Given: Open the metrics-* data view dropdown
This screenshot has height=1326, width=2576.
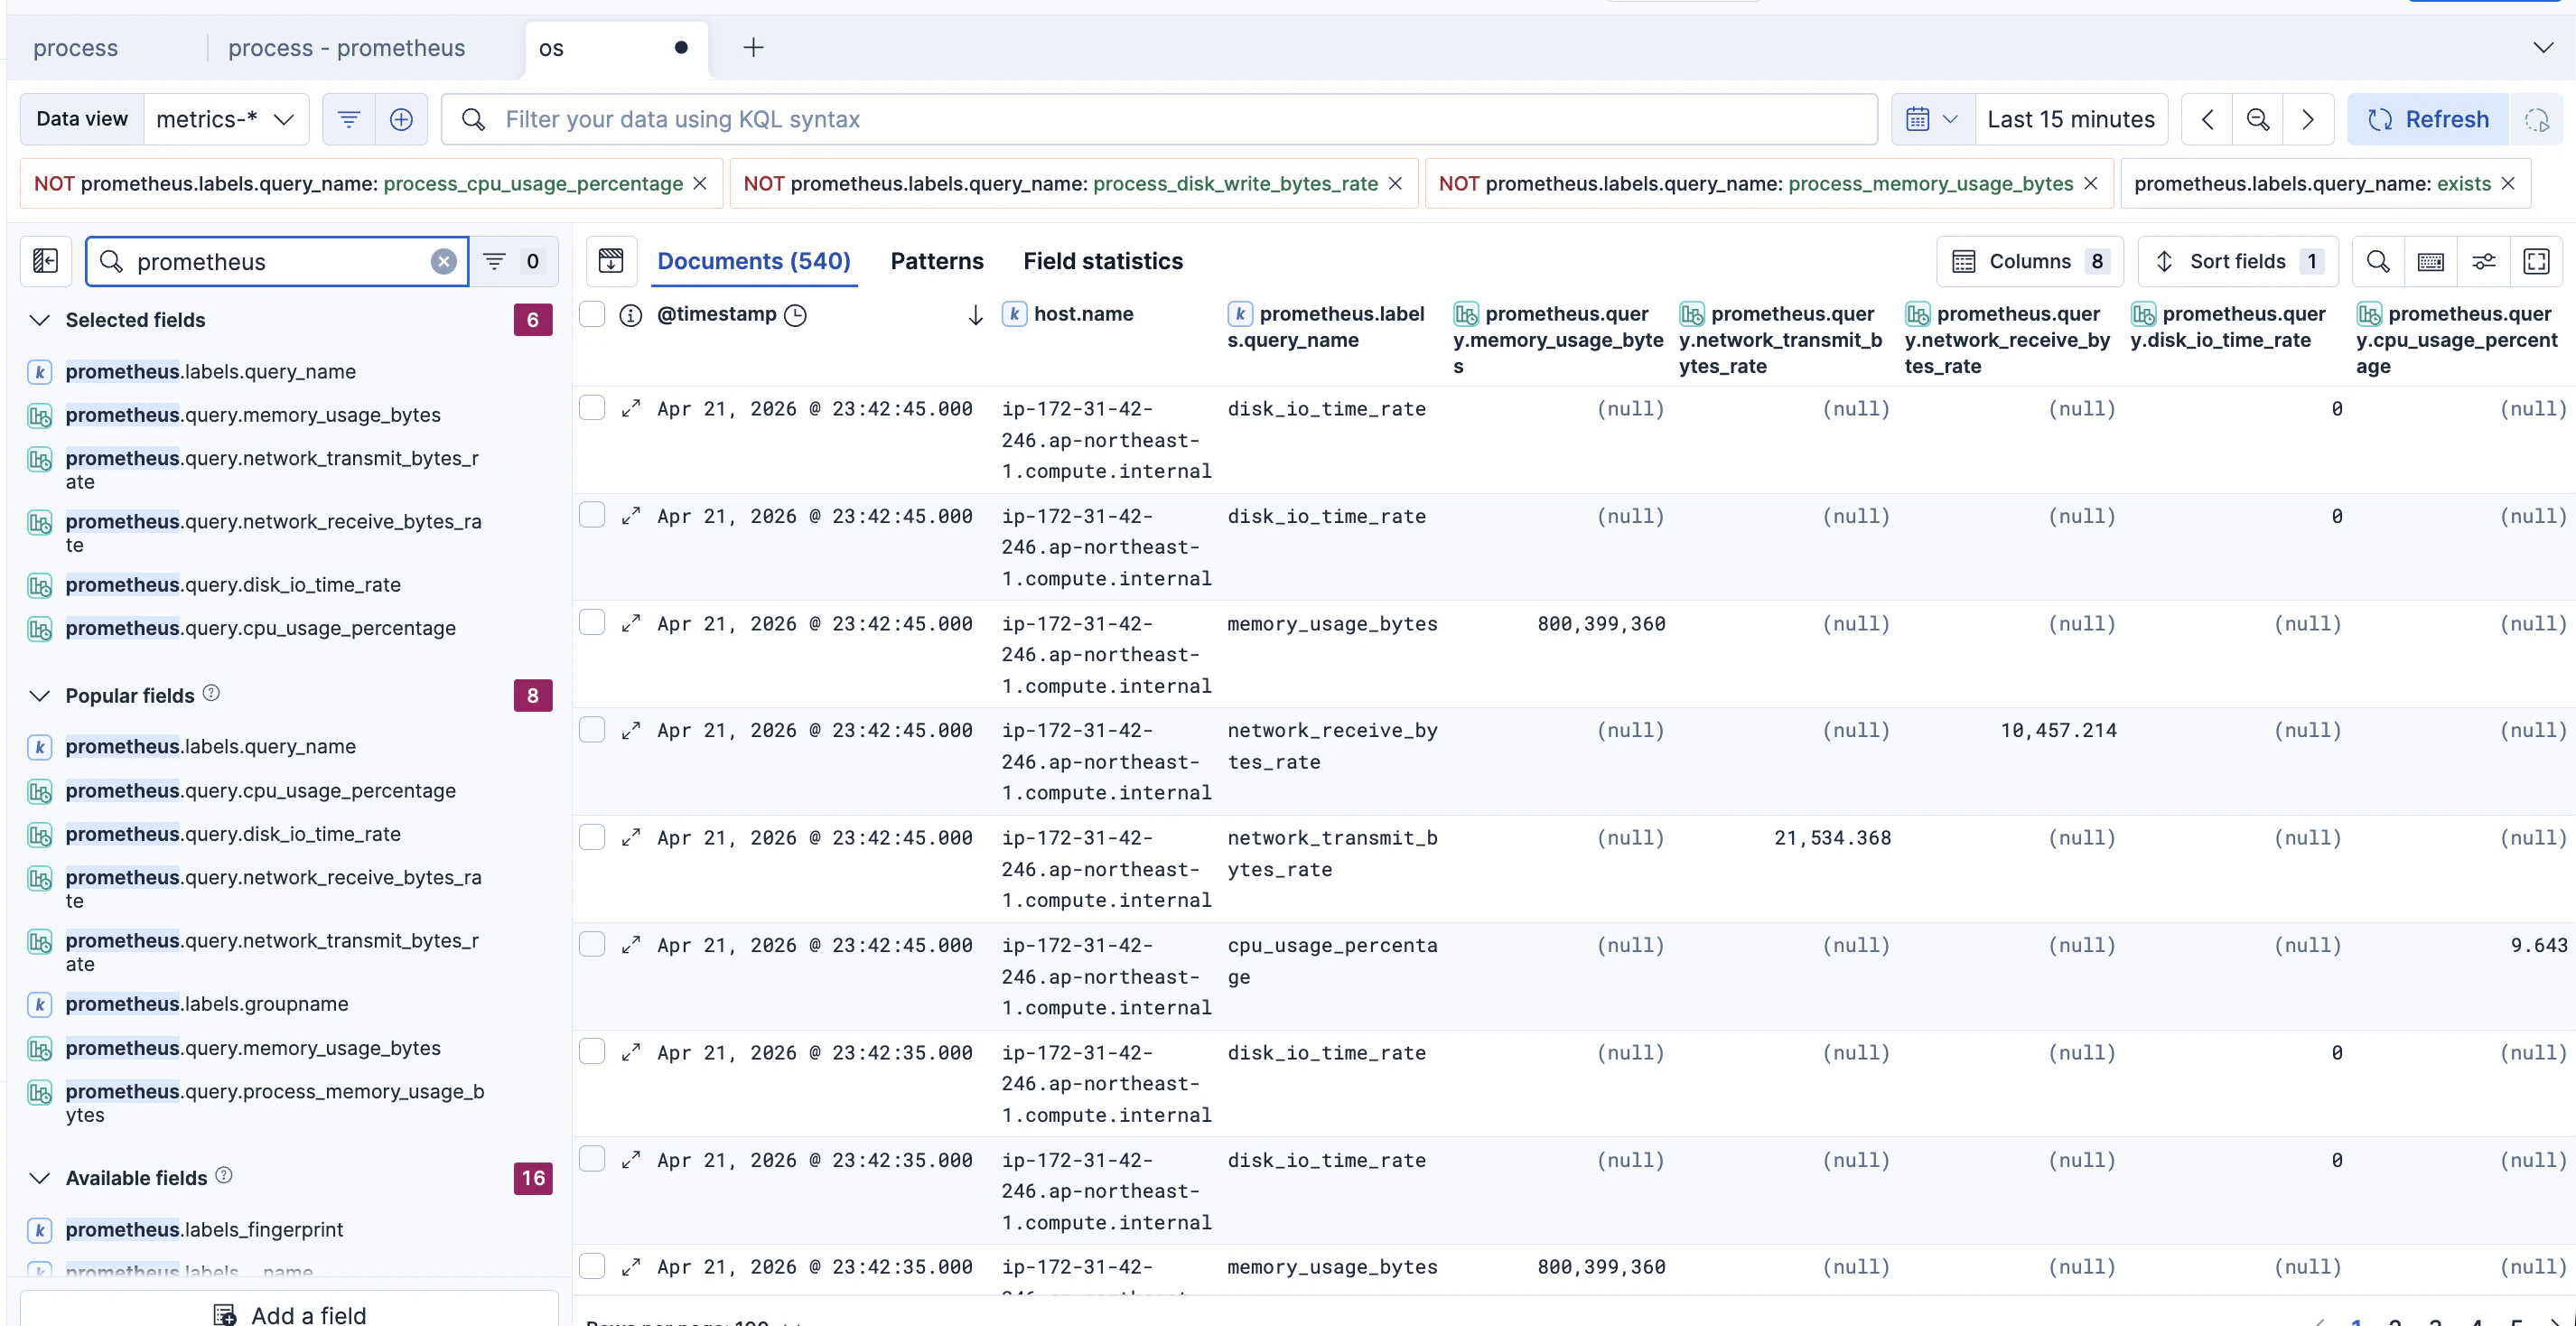Looking at the screenshot, I should (226, 120).
